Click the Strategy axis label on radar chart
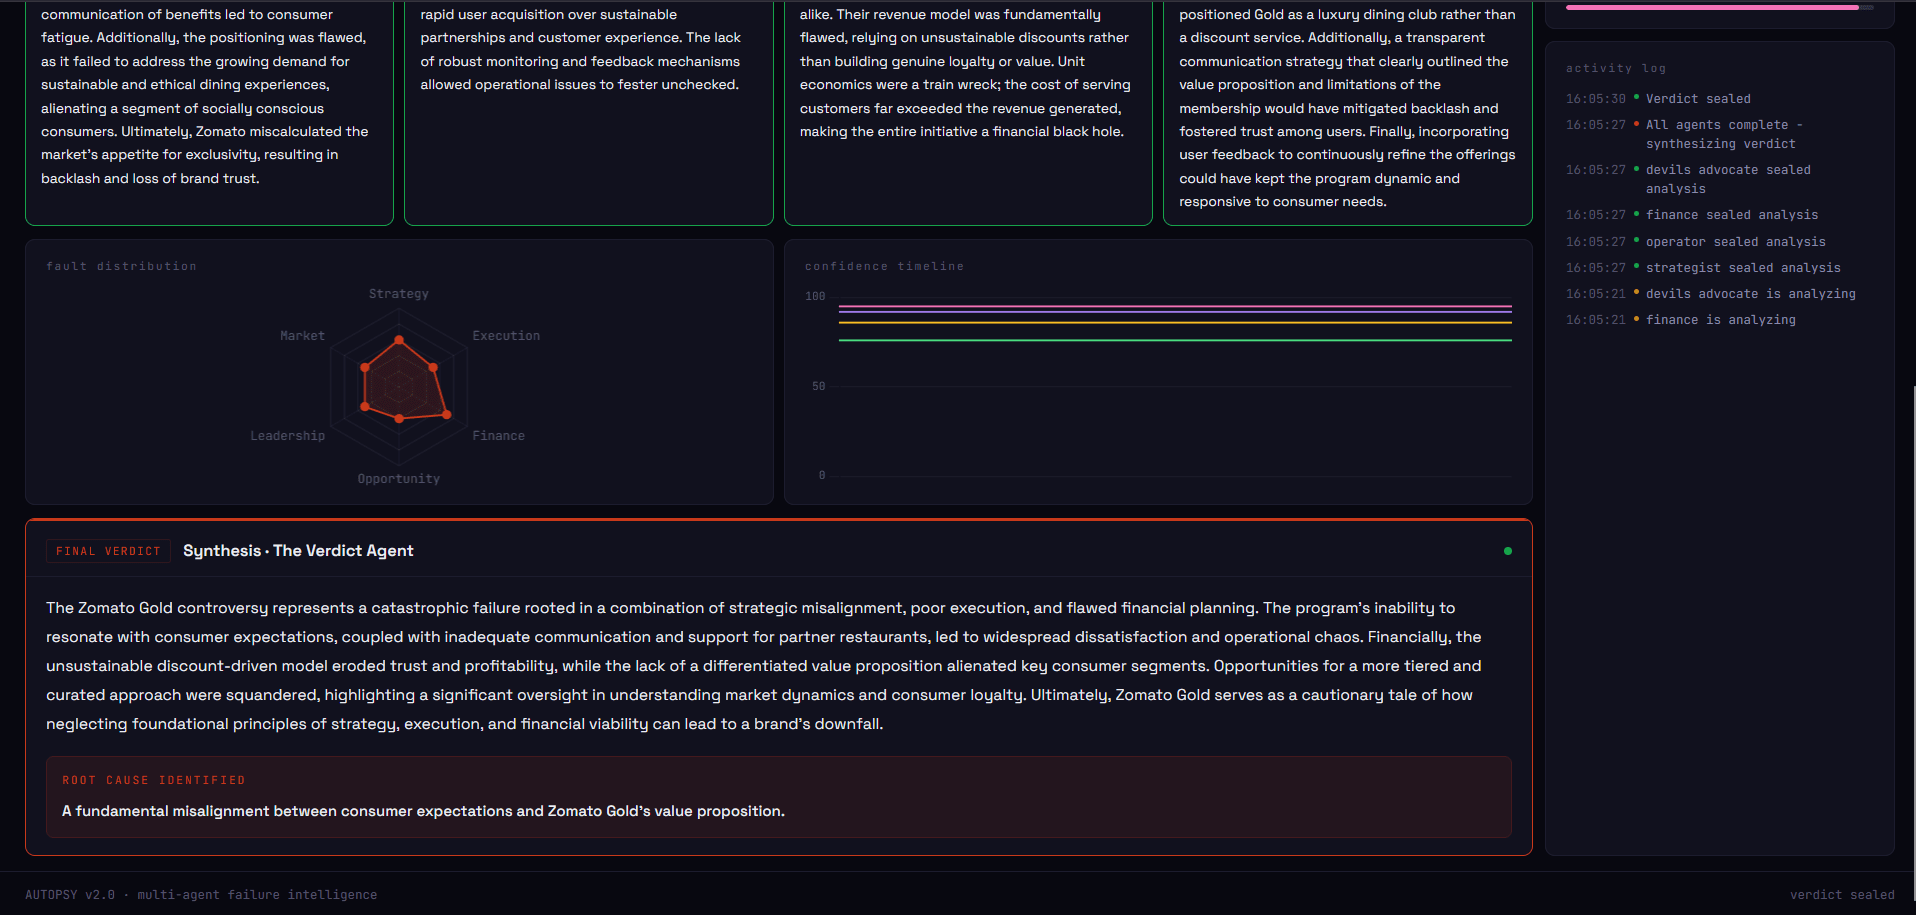The image size is (1916, 915). coord(399,294)
